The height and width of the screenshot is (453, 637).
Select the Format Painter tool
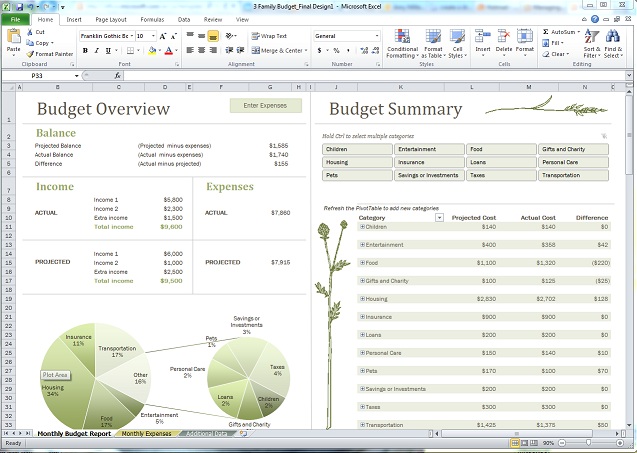point(50,54)
